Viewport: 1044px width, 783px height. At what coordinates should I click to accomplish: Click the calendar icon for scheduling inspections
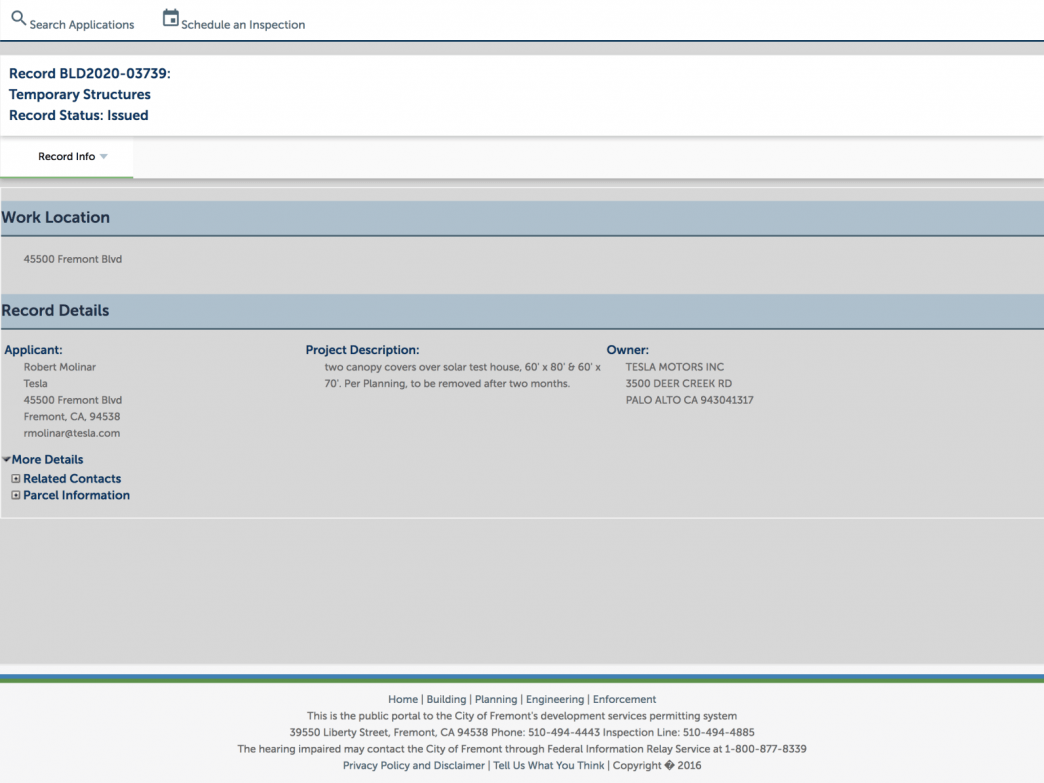170,18
